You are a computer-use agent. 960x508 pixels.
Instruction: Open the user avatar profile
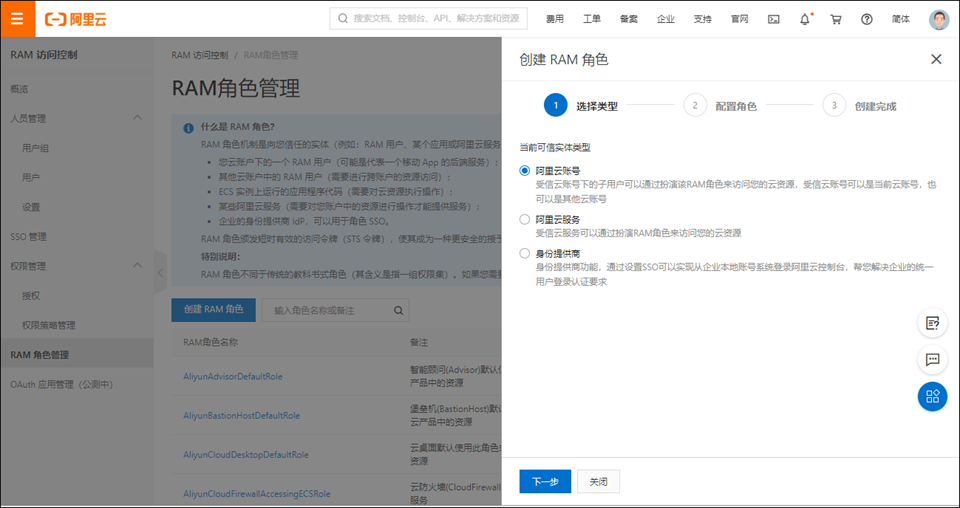click(x=938, y=19)
